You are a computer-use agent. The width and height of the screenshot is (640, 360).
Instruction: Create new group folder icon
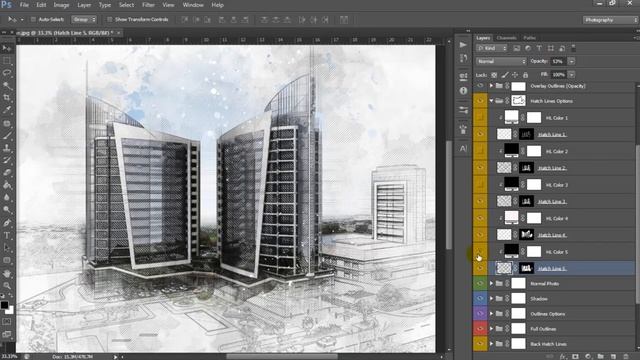600,356
